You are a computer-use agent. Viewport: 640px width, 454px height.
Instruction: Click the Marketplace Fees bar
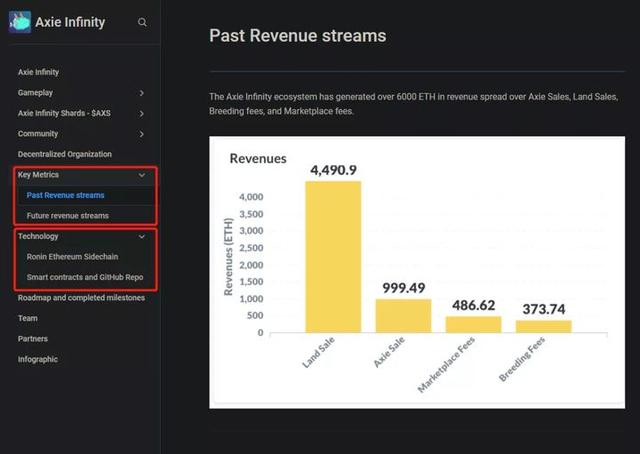(x=473, y=325)
